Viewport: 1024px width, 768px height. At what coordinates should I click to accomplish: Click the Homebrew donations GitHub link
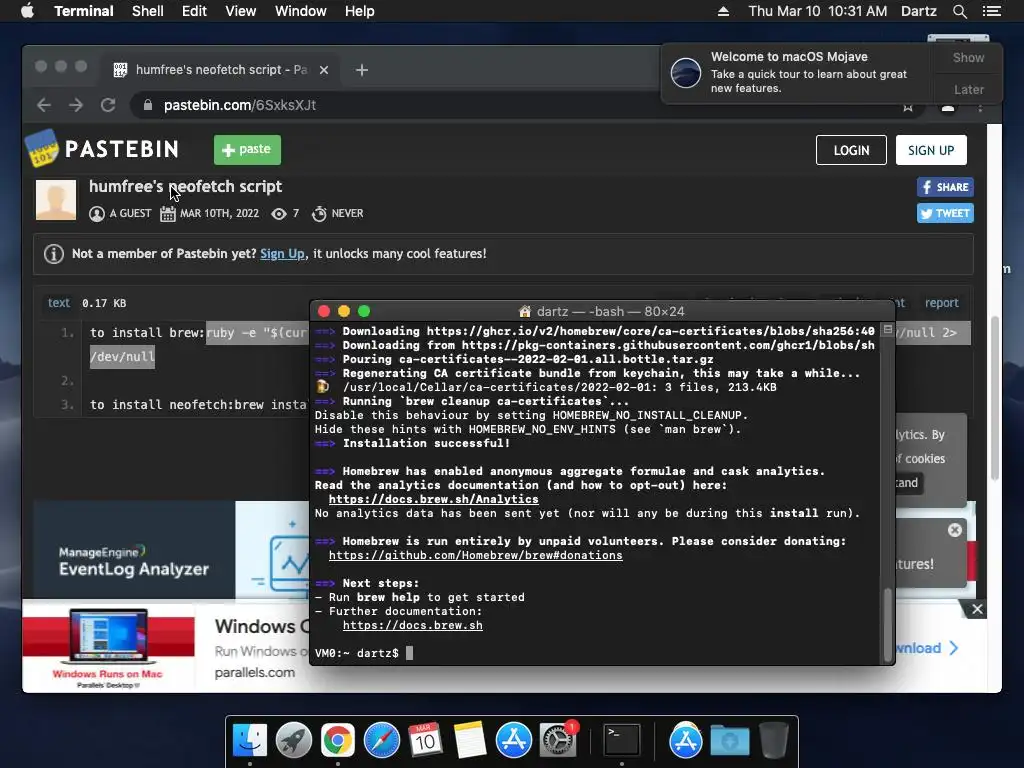coord(475,556)
